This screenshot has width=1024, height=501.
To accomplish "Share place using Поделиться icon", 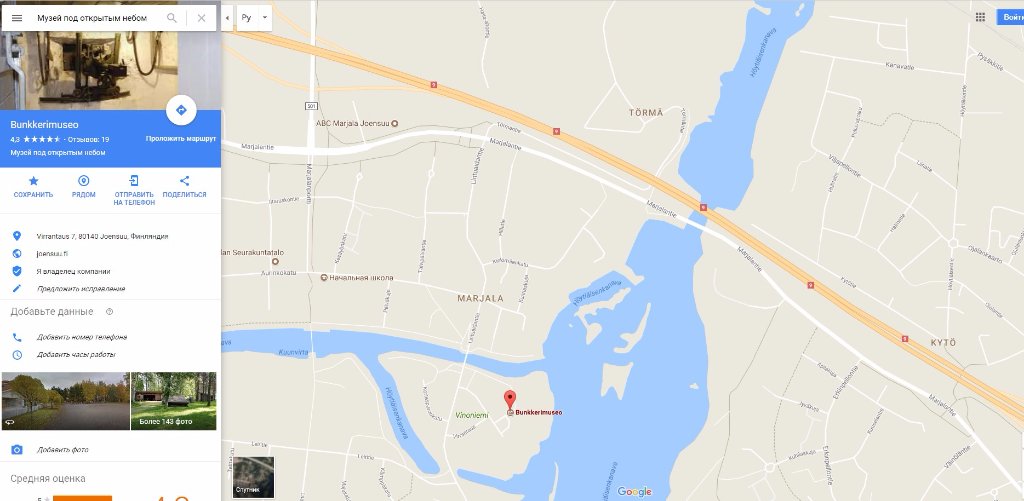I will click(184, 181).
